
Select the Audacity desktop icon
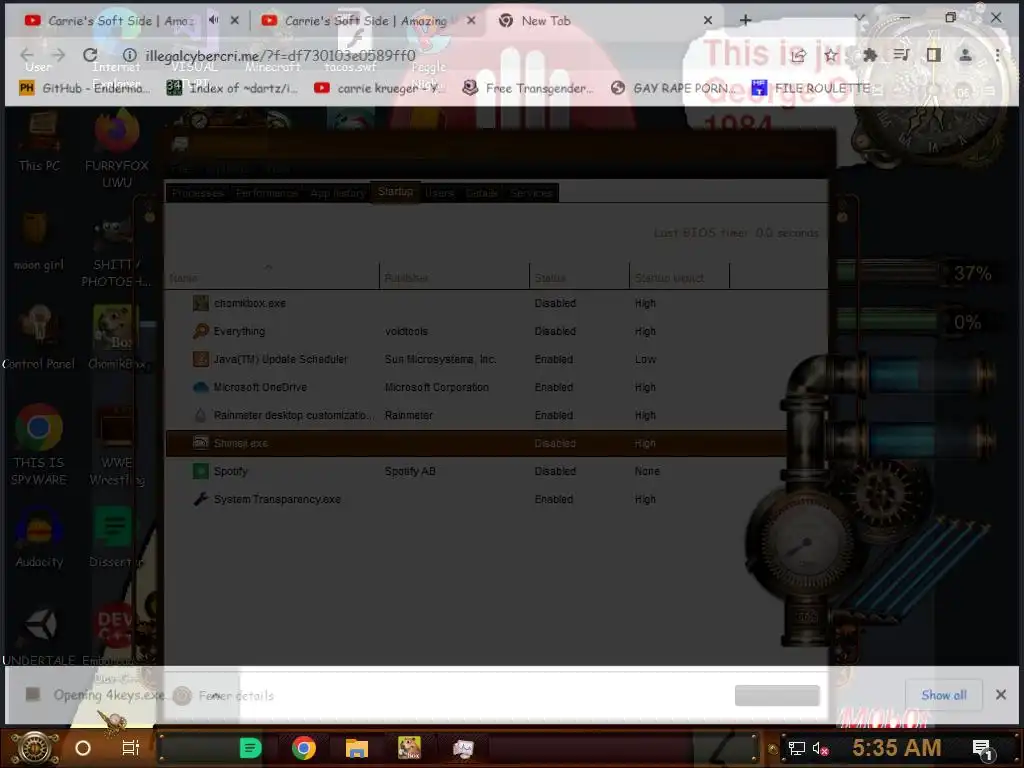39,537
